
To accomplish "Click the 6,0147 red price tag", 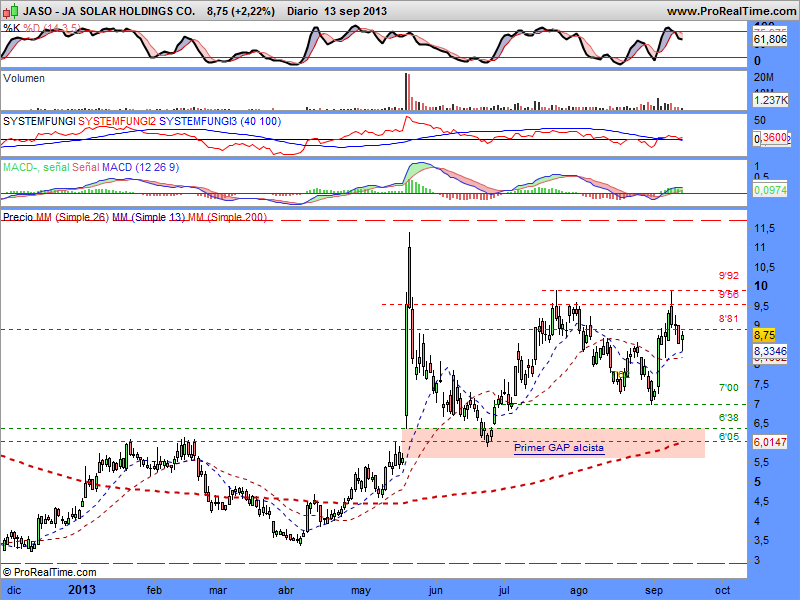I will 770,442.
